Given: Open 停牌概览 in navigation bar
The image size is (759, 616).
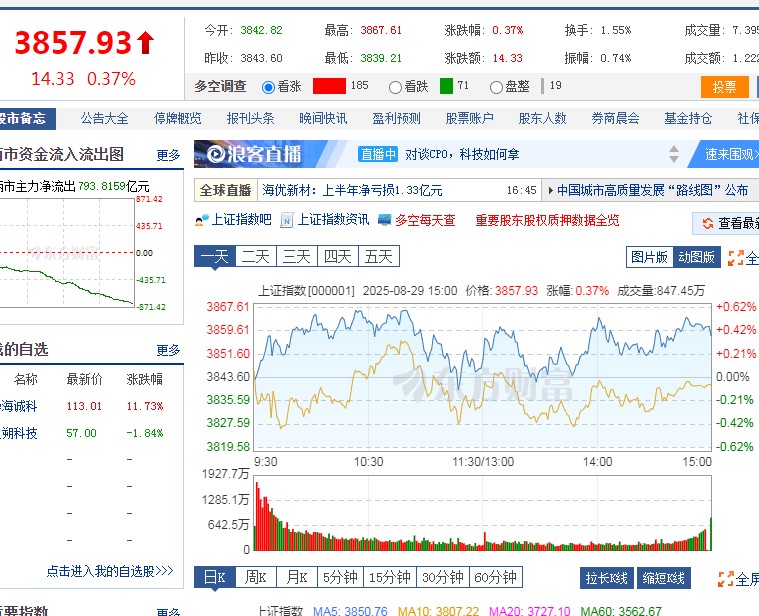Looking at the screenshot, I should [x=177, y=119].
